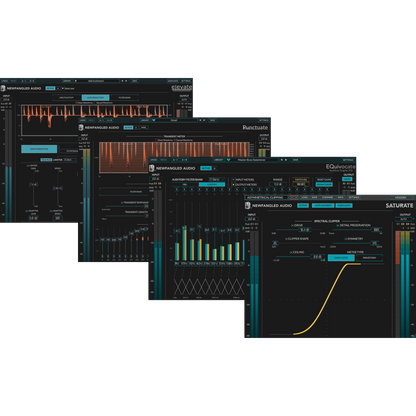
Task: Toggle the Active button in Elevate window
Action: tap(50, 88)
